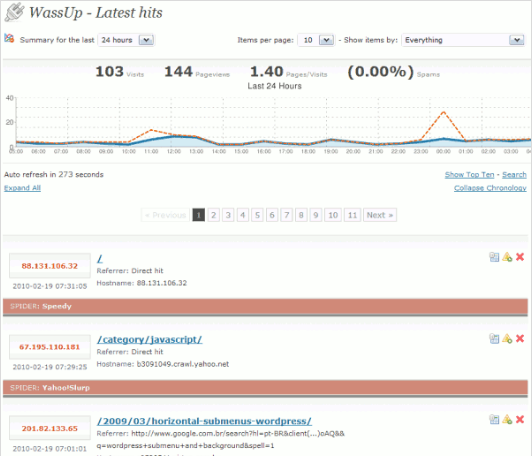Open the Show items by Everything dropdown
The image size is (532, 456).
463,40
